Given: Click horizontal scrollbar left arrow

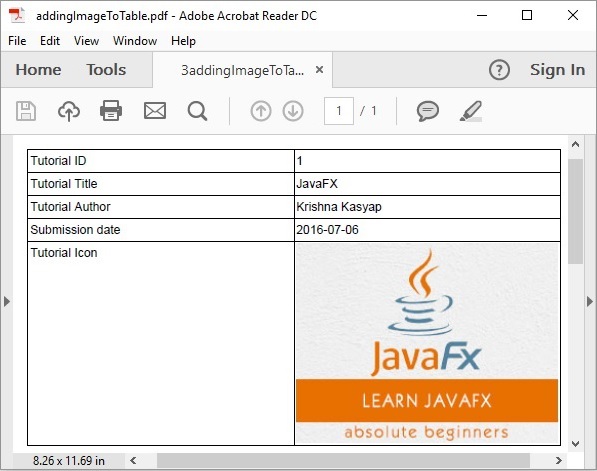Looking at the screenshot, I should [x=133, y=461].
